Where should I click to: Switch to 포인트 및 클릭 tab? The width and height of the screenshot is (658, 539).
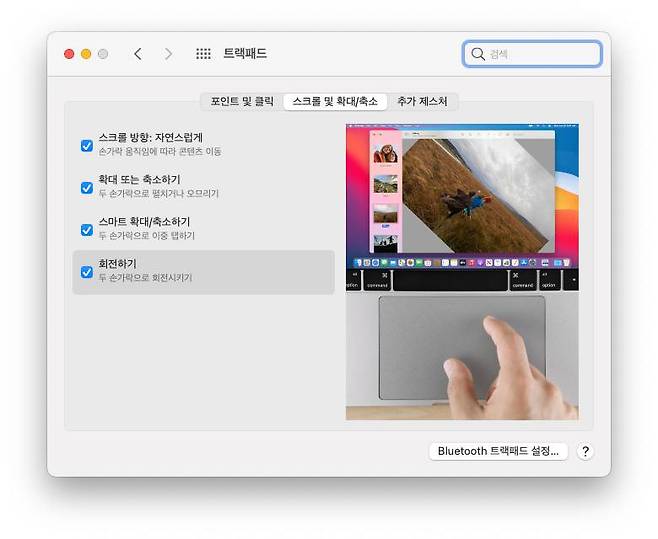tap(242, 101)
